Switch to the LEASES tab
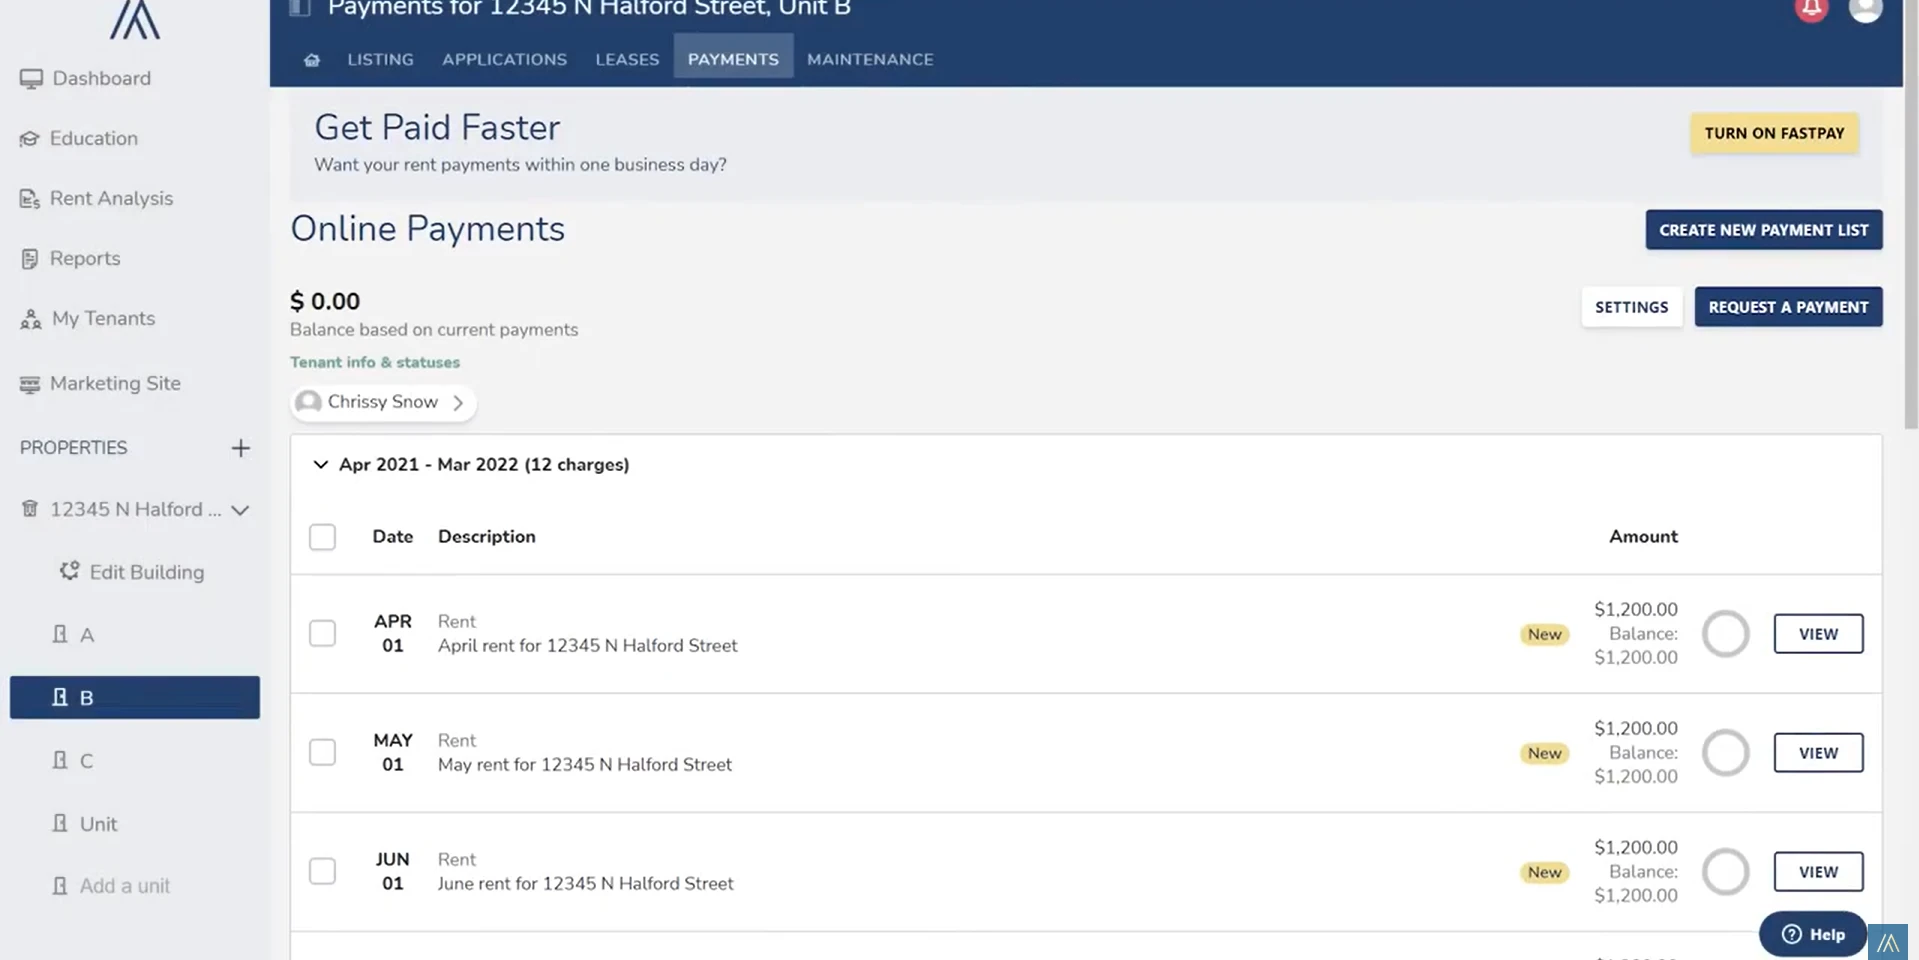 click(x=627, y=59)
